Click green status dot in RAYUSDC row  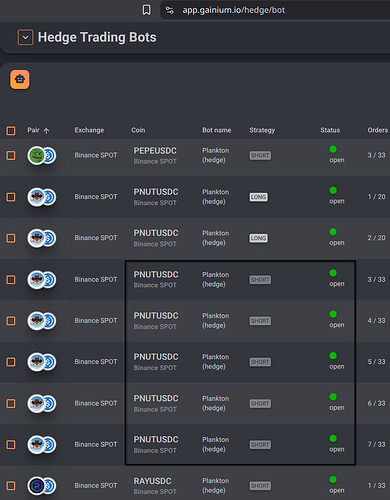[333, 479]
